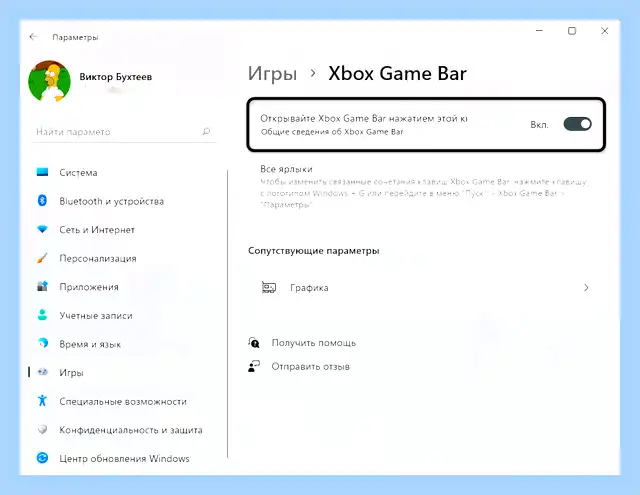Go to Сеть и Интернет
The width and height of the screenshot is (640, 495).
[x=97, y=230]
